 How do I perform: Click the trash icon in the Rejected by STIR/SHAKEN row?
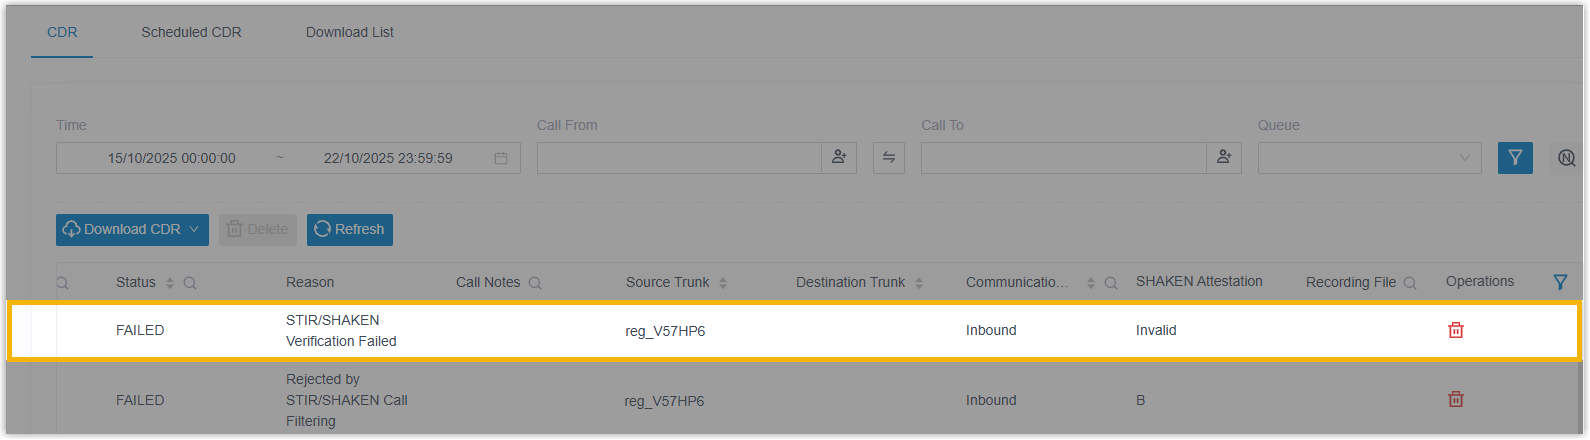[1456, 399]
